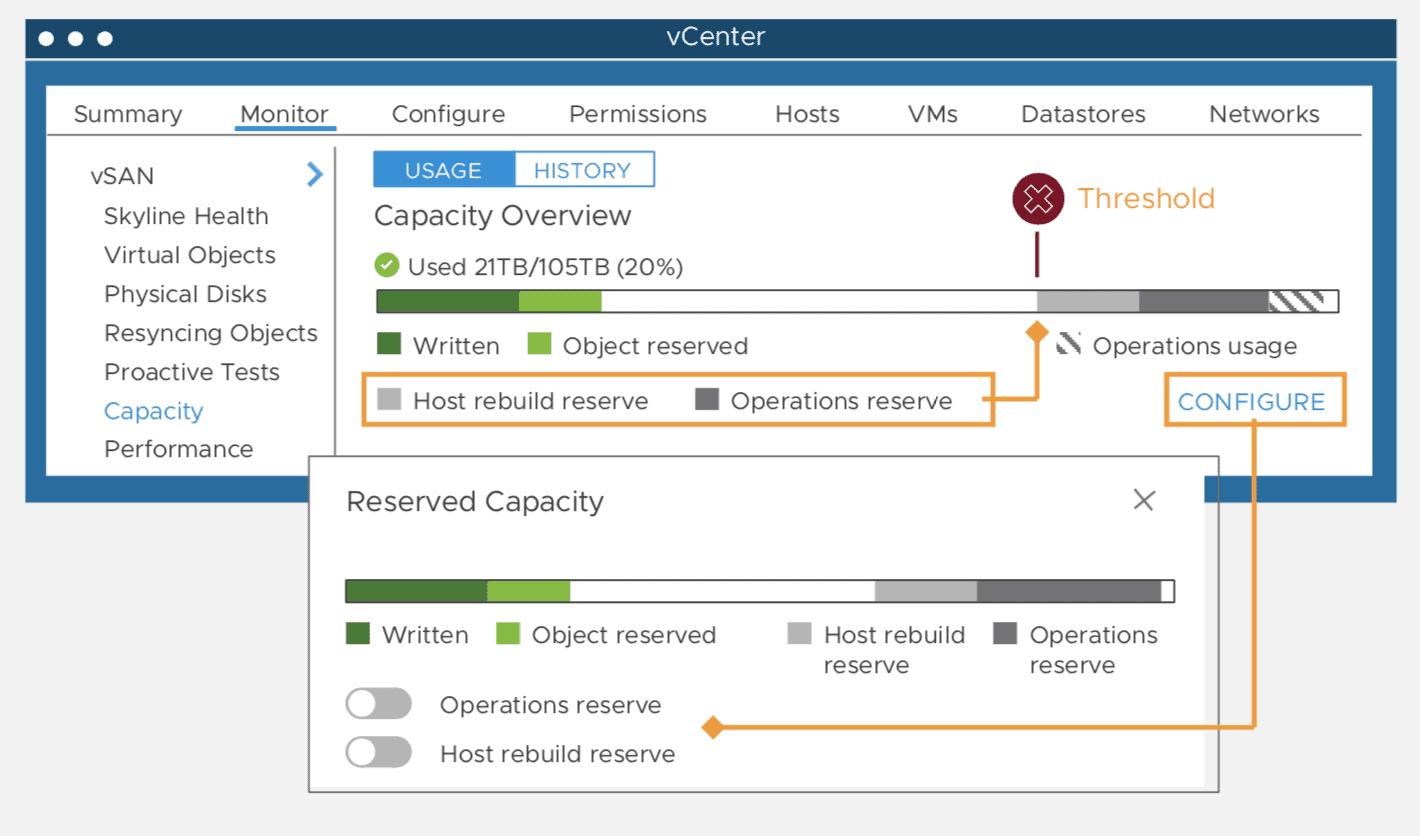
Task: Click the CONFIGURE link
Action: [x=1251, y=402]
